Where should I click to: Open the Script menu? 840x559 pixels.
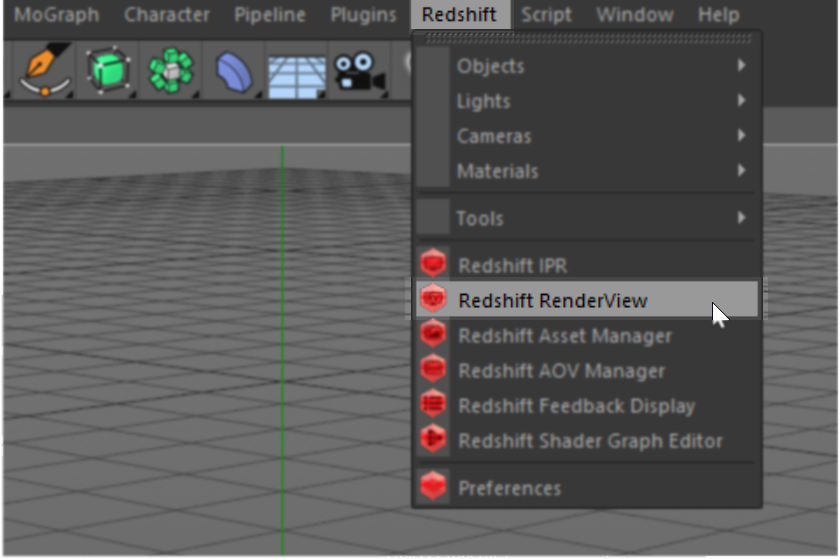point(546,14)
